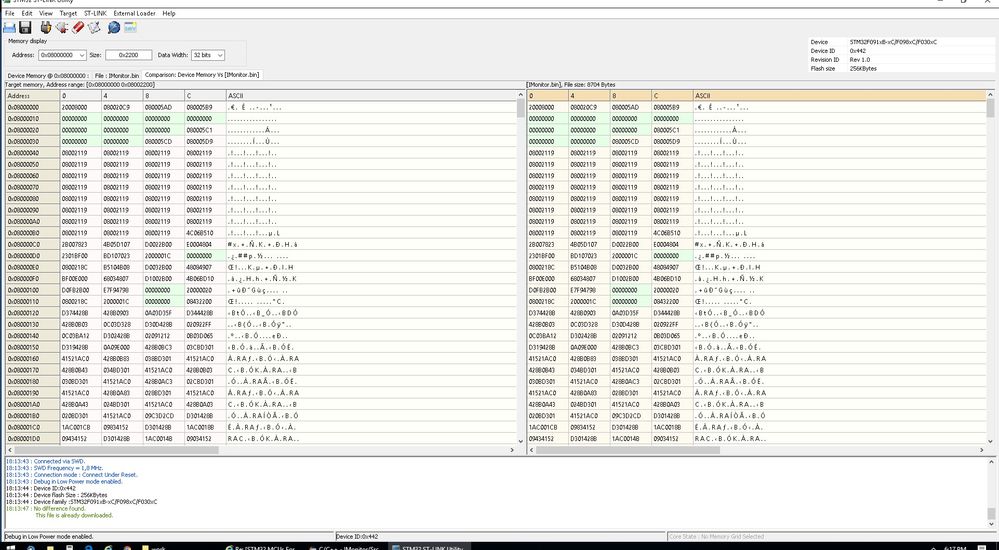Click the Size input field showing 0x2200
Viewport: 999px width, 550px height.
[x=129, y=55]
